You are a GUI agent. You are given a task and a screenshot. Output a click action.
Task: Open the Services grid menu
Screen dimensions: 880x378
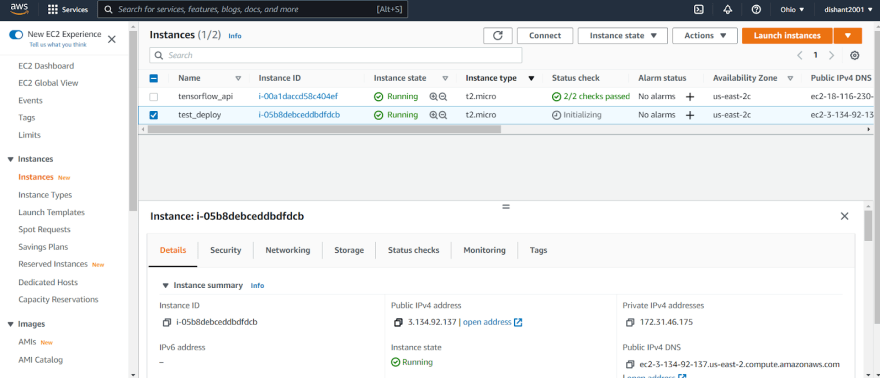[67, 10]
